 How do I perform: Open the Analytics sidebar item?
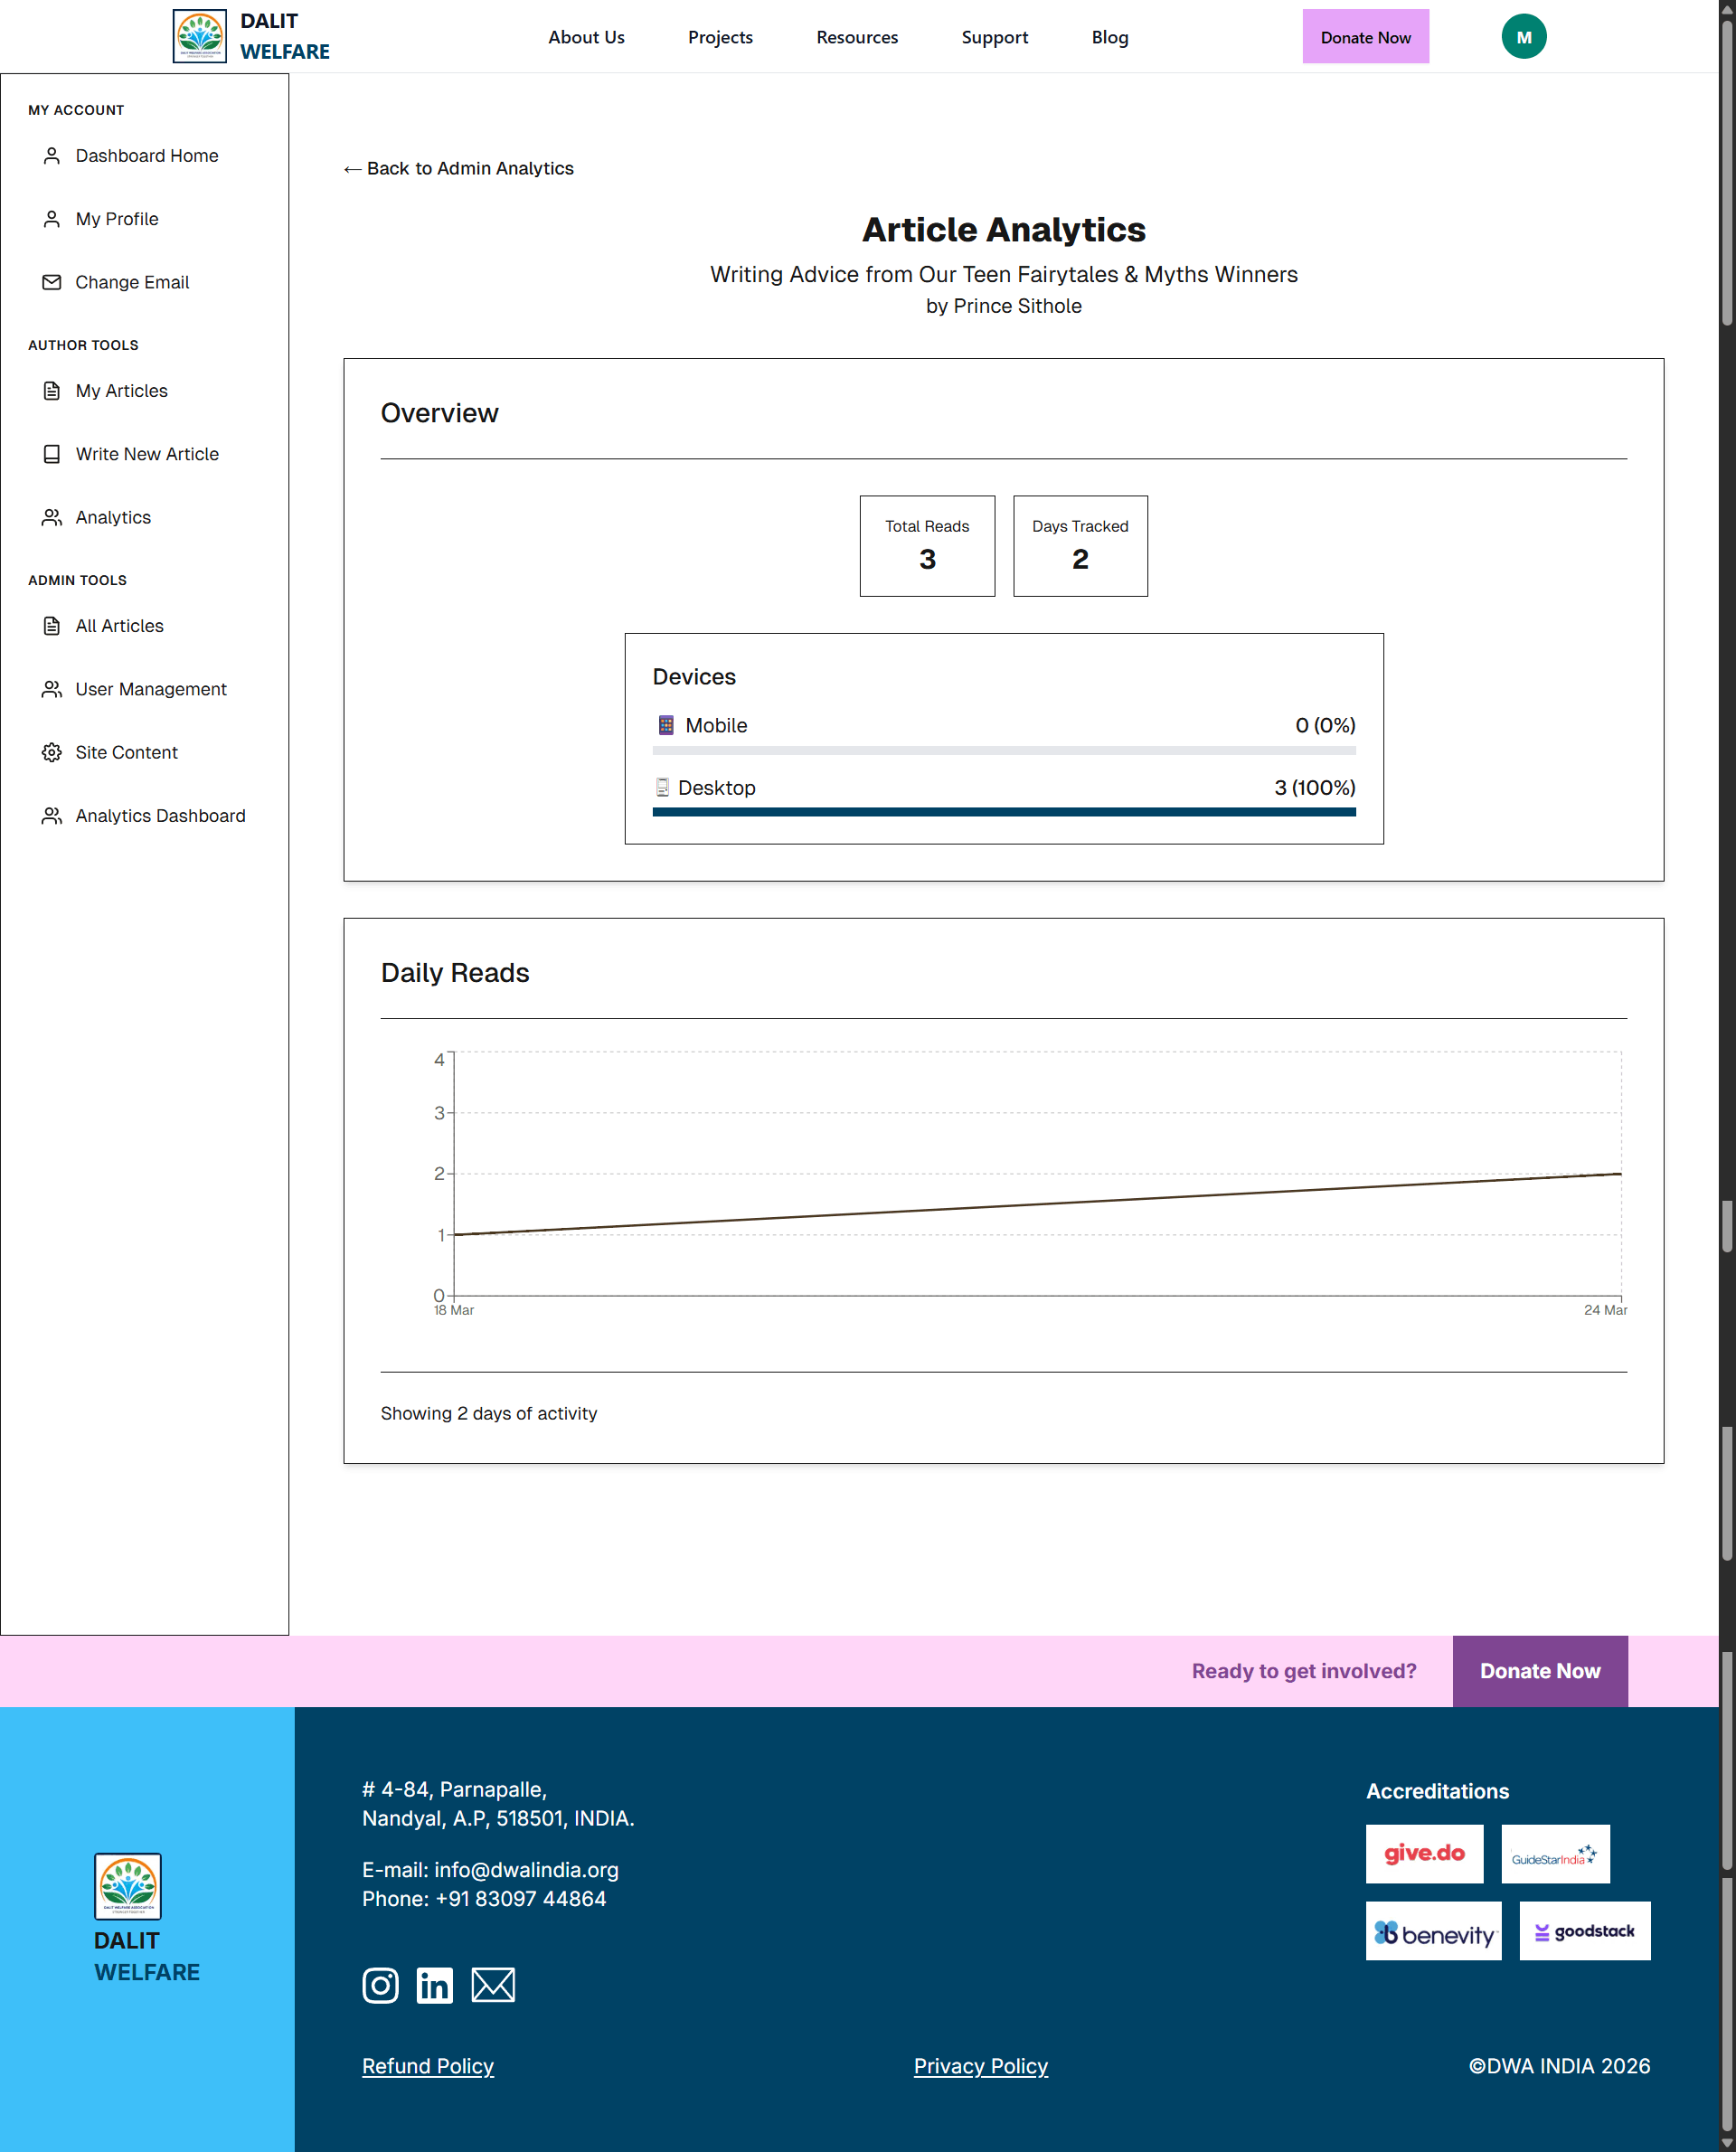(x=112, y=517)
